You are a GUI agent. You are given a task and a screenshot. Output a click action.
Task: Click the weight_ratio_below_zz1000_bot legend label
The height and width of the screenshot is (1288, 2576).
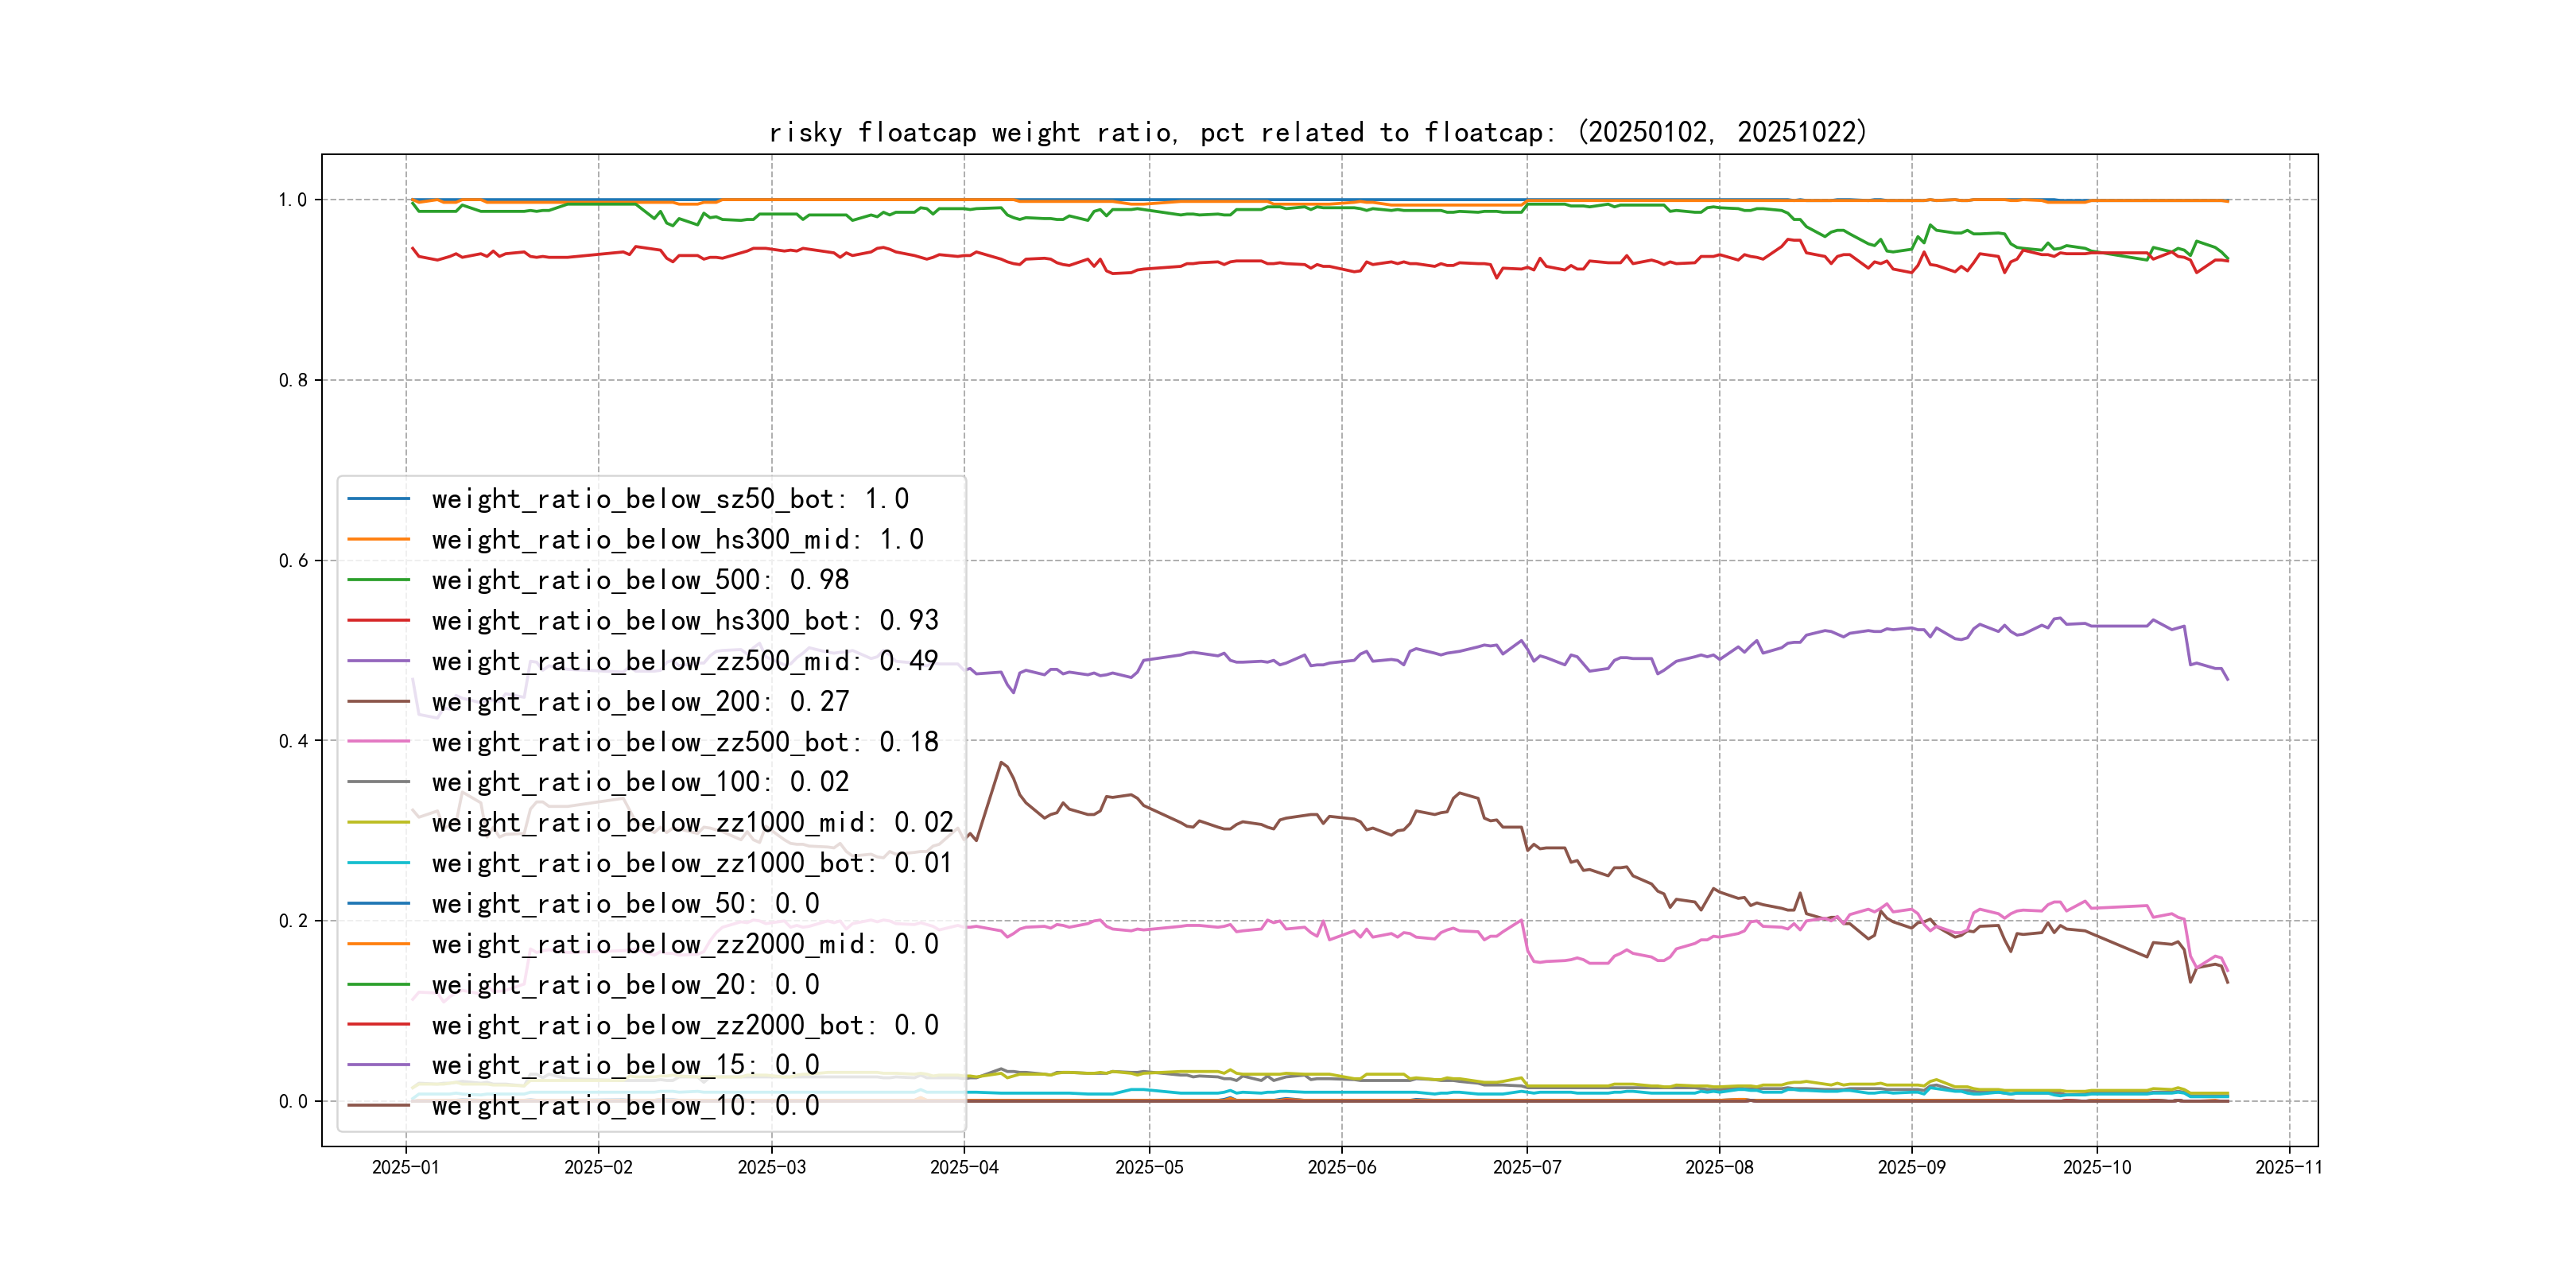coord(692,863)
